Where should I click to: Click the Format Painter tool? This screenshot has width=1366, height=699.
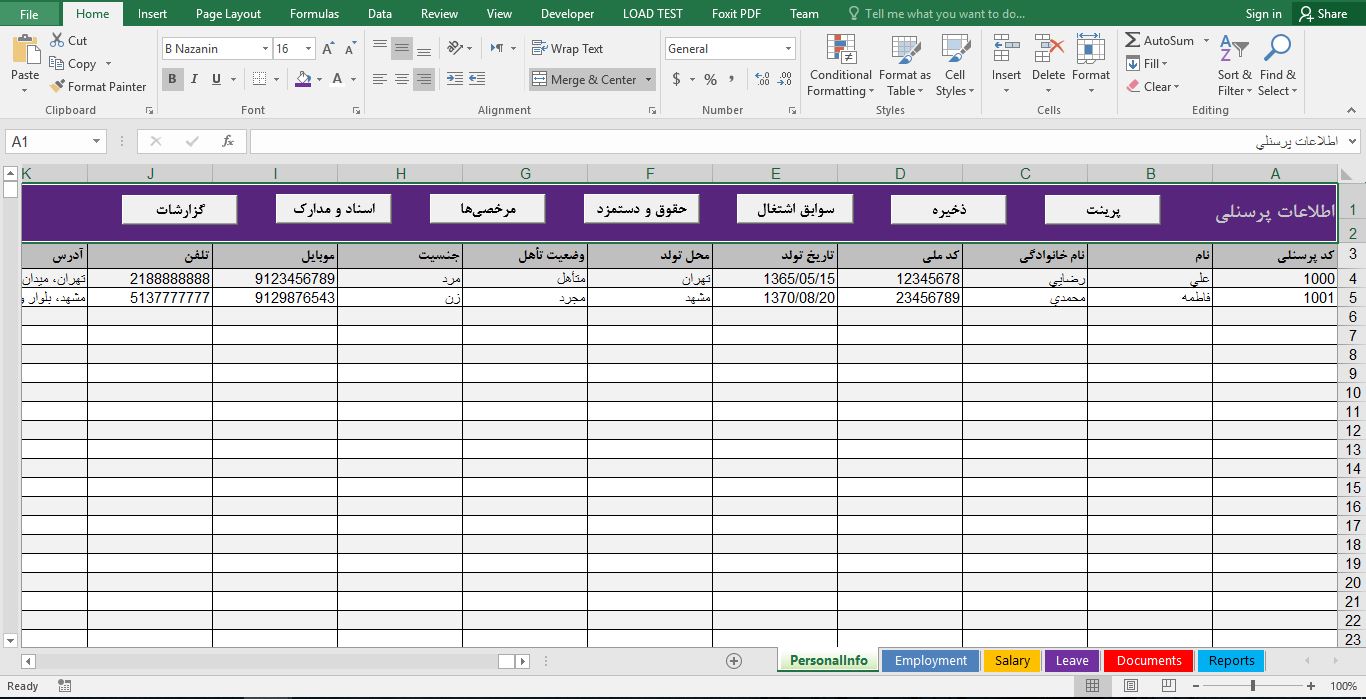pyautogui.click(x=98, y=87)
